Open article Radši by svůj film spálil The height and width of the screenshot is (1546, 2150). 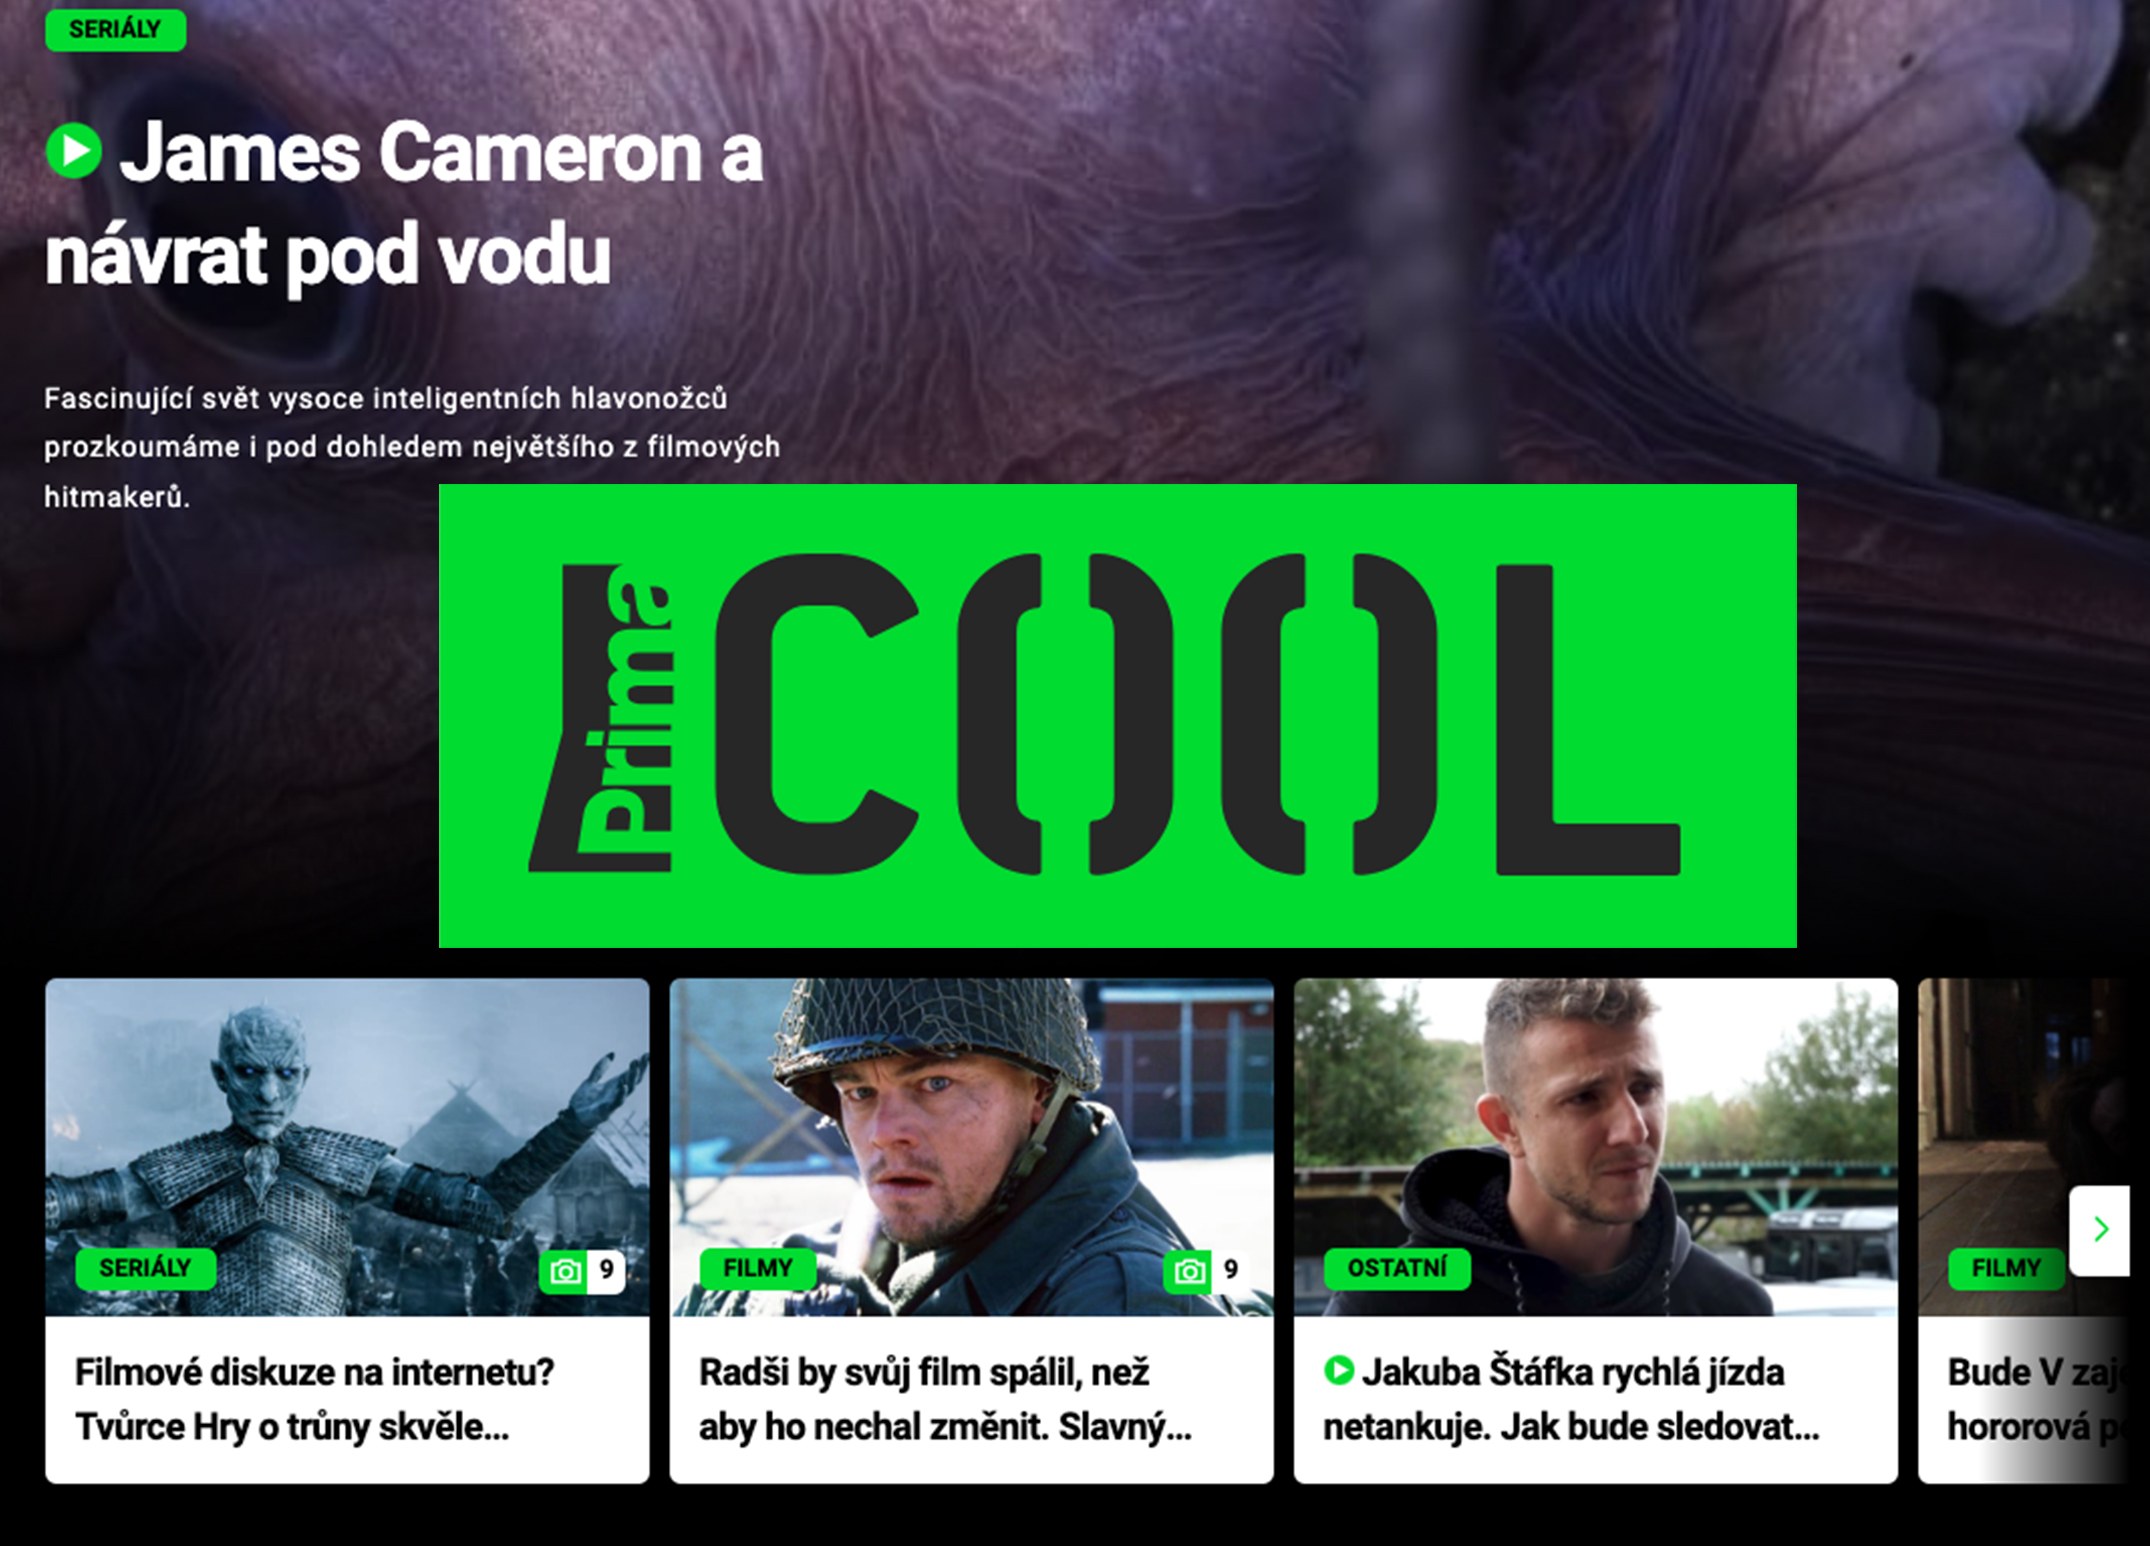(x=945, y=1399)
